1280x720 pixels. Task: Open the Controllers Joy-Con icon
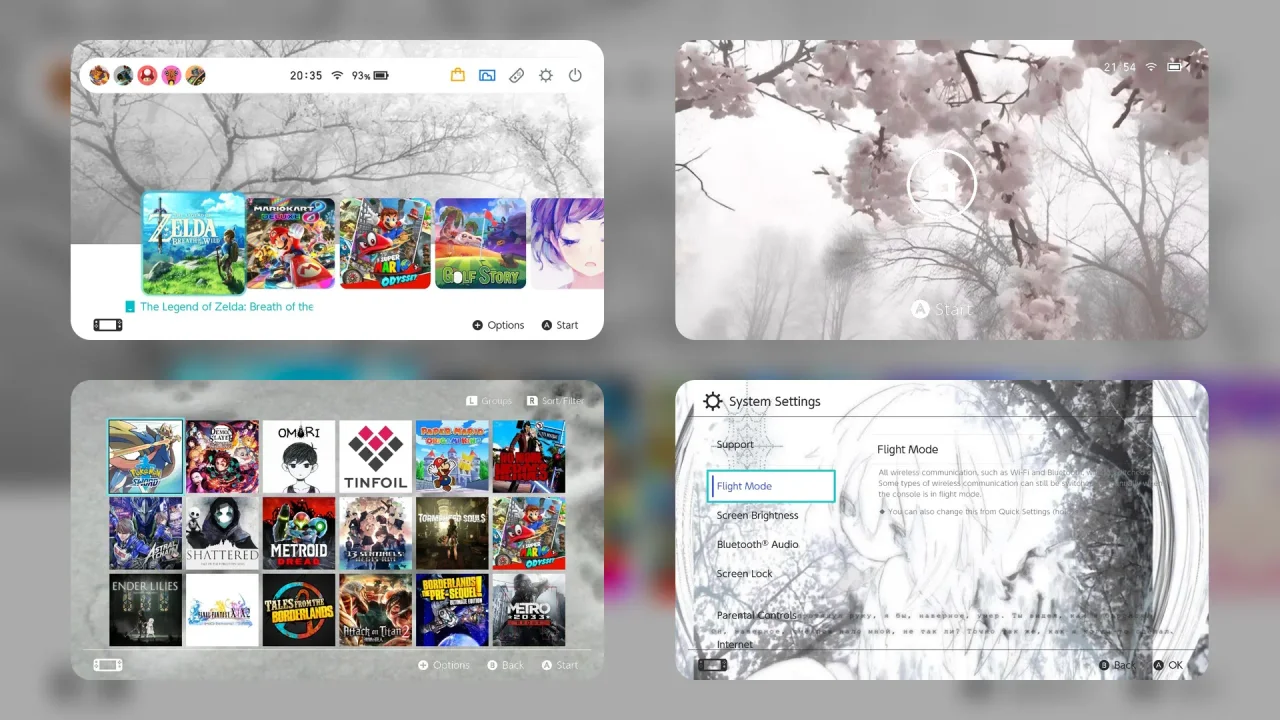pos(516,75)
